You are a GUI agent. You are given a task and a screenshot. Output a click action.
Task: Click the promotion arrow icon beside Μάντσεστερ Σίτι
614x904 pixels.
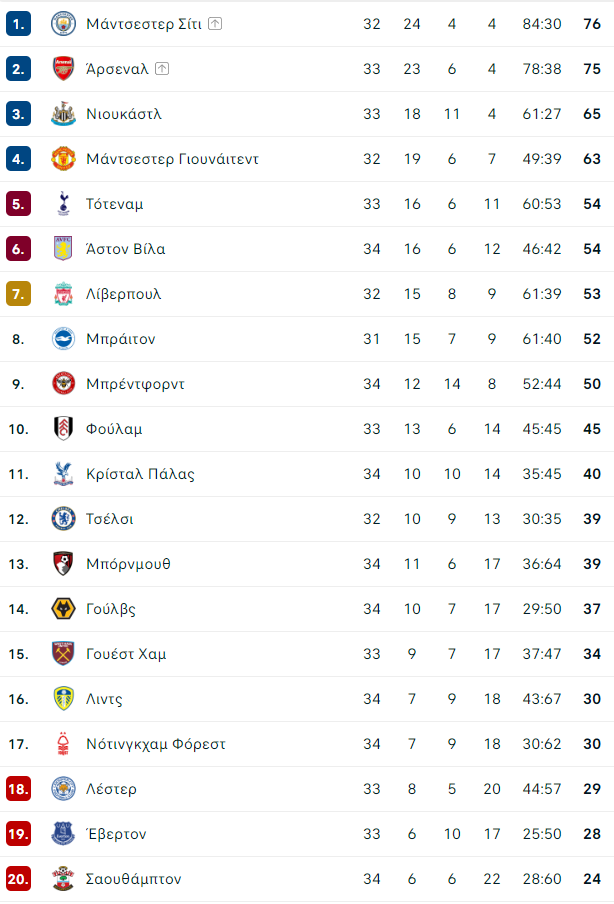click(215, 24)
